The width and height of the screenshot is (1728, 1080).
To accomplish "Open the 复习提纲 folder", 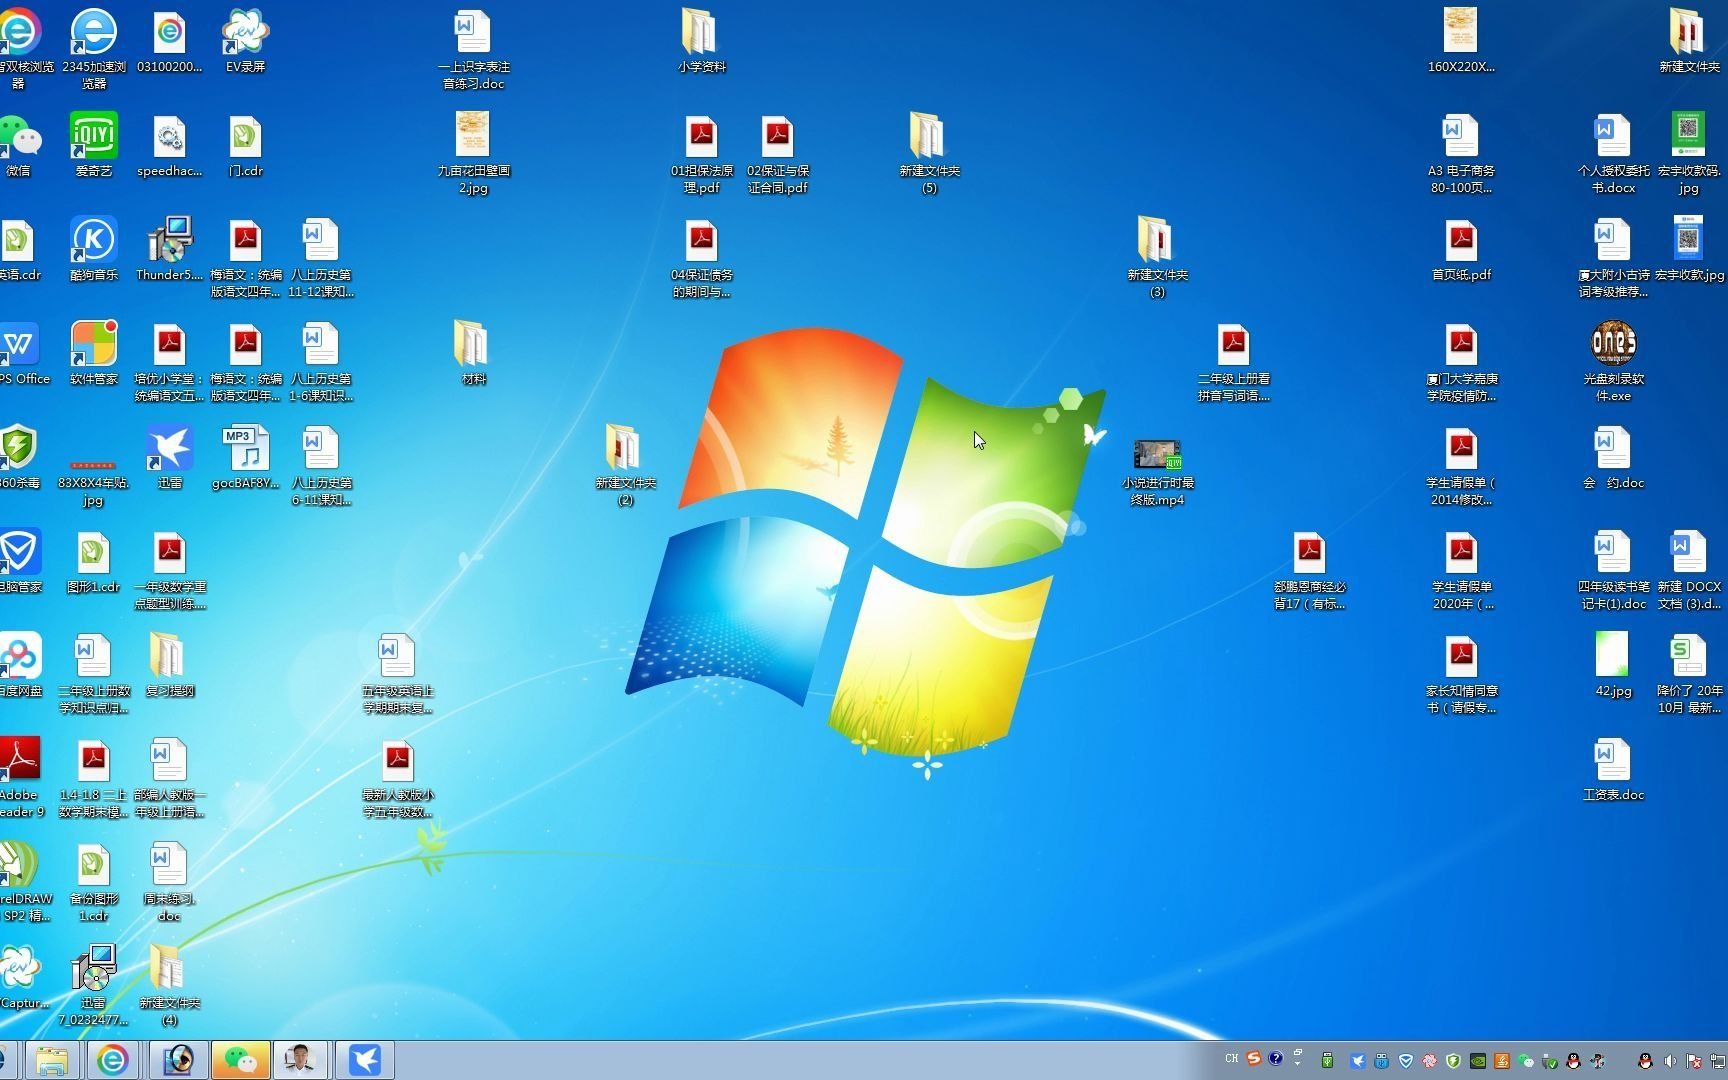I will click(169, 665).
